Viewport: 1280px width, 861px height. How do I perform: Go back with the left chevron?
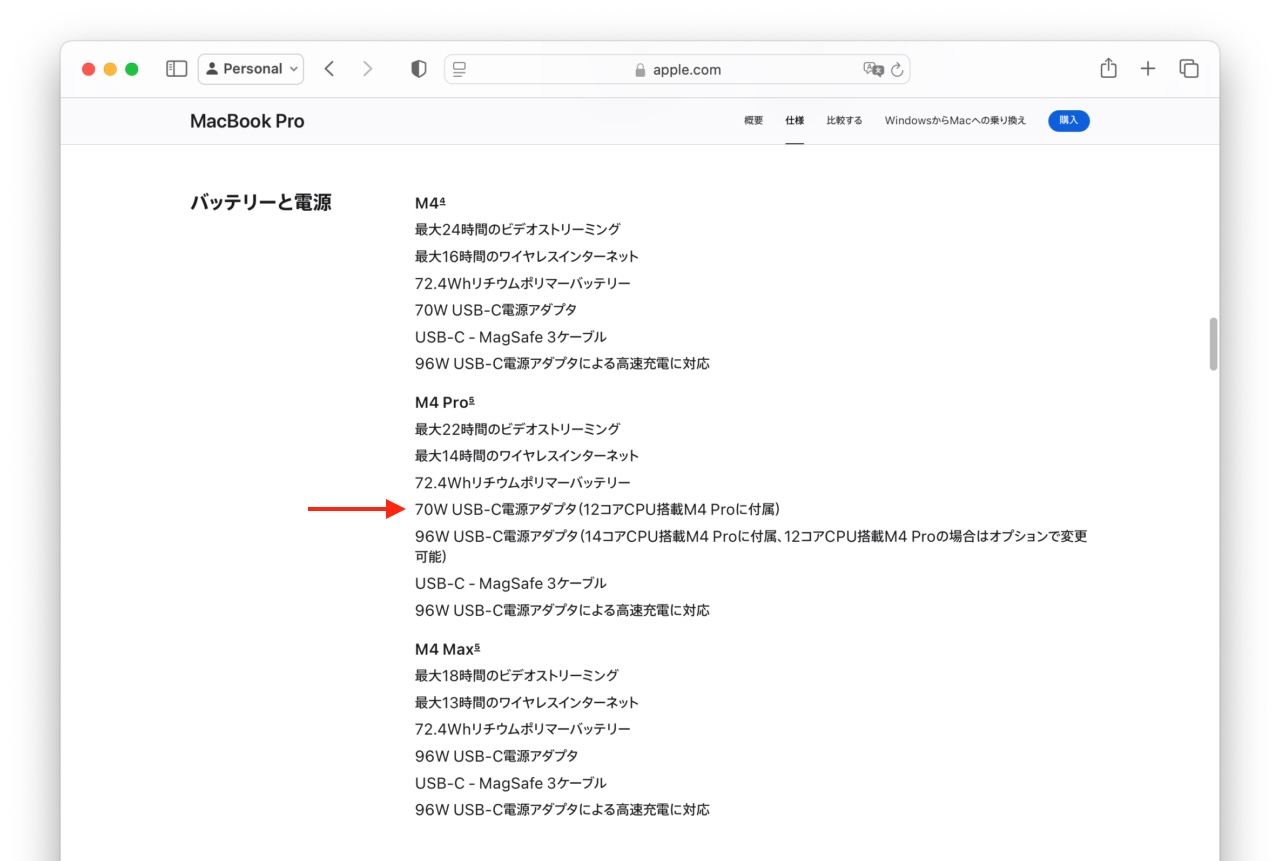(x=329, y=69)
